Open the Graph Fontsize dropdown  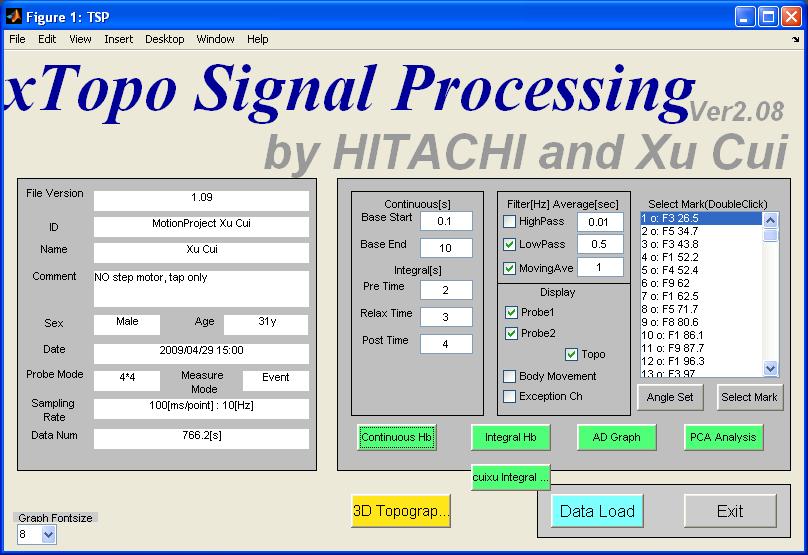(x=48, y=534)
